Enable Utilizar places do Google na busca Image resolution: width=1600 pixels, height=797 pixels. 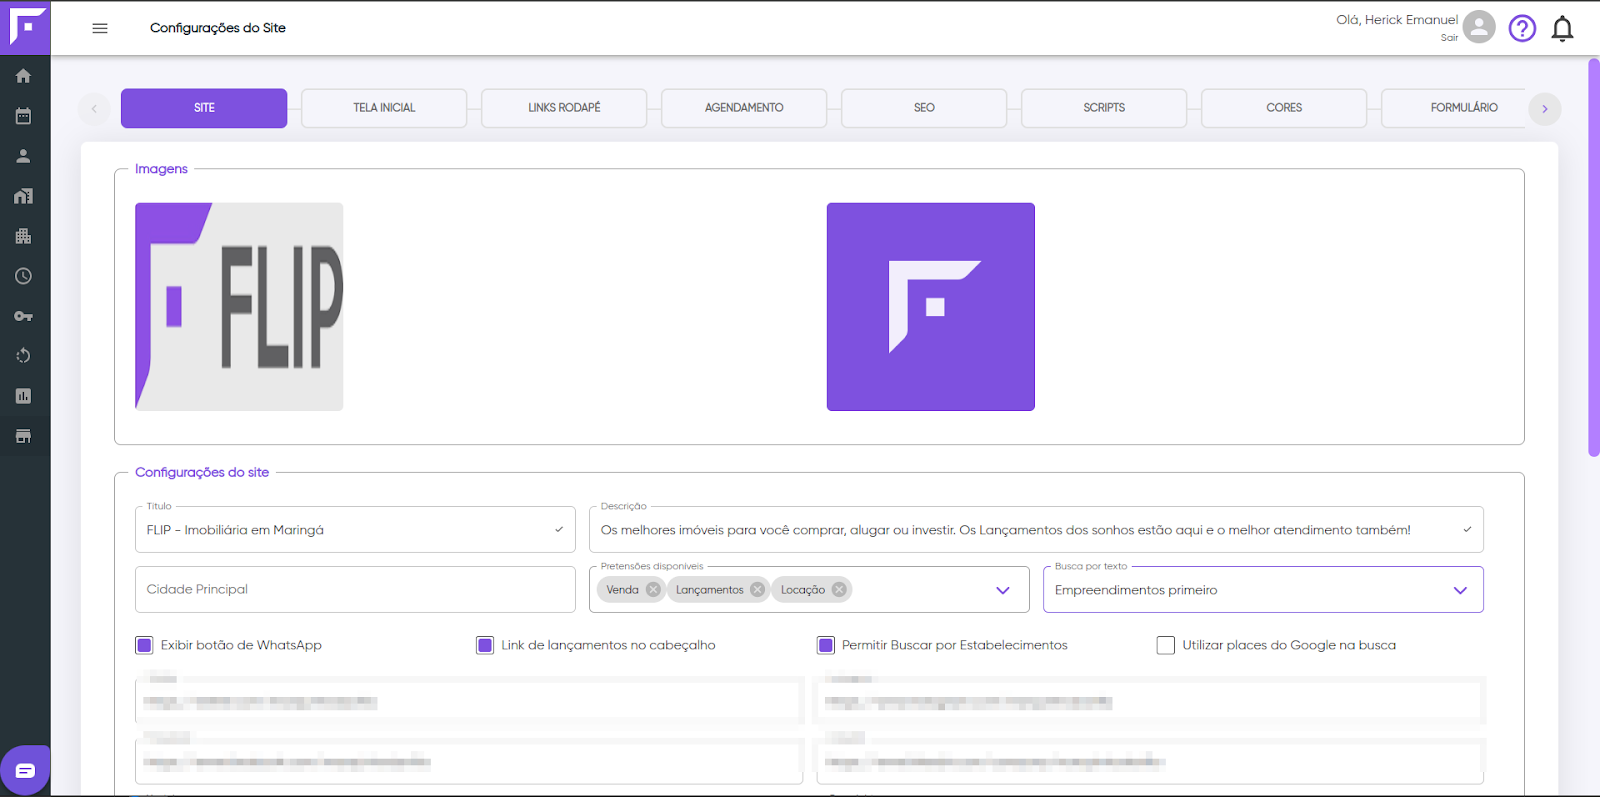[x=1166, y=645]
